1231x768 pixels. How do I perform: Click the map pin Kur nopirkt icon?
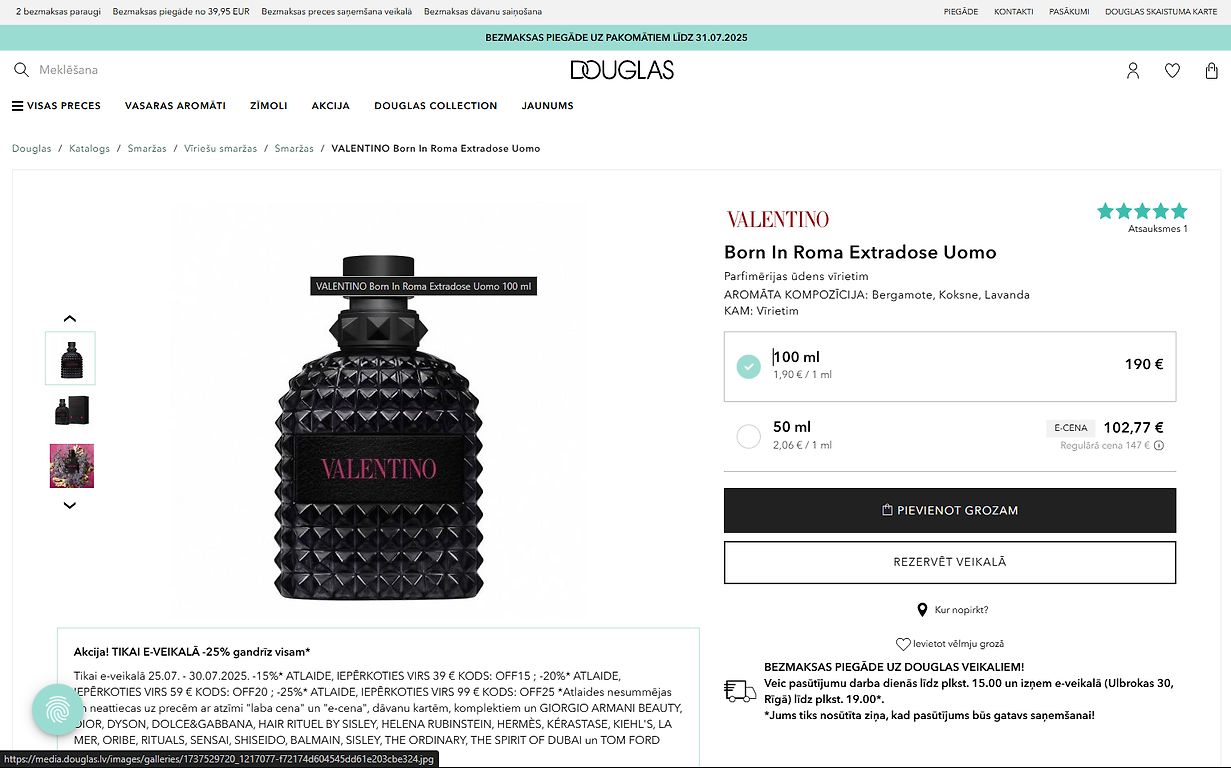(922, 610)
